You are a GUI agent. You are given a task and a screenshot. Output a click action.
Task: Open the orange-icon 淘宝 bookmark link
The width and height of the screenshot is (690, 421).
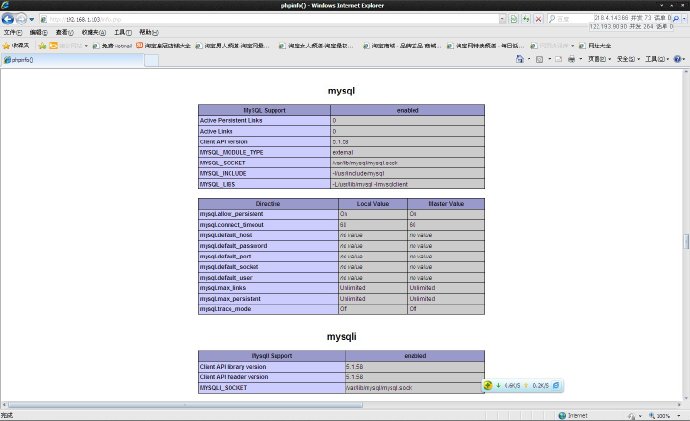pyautogui.click(x=163, y=46)
